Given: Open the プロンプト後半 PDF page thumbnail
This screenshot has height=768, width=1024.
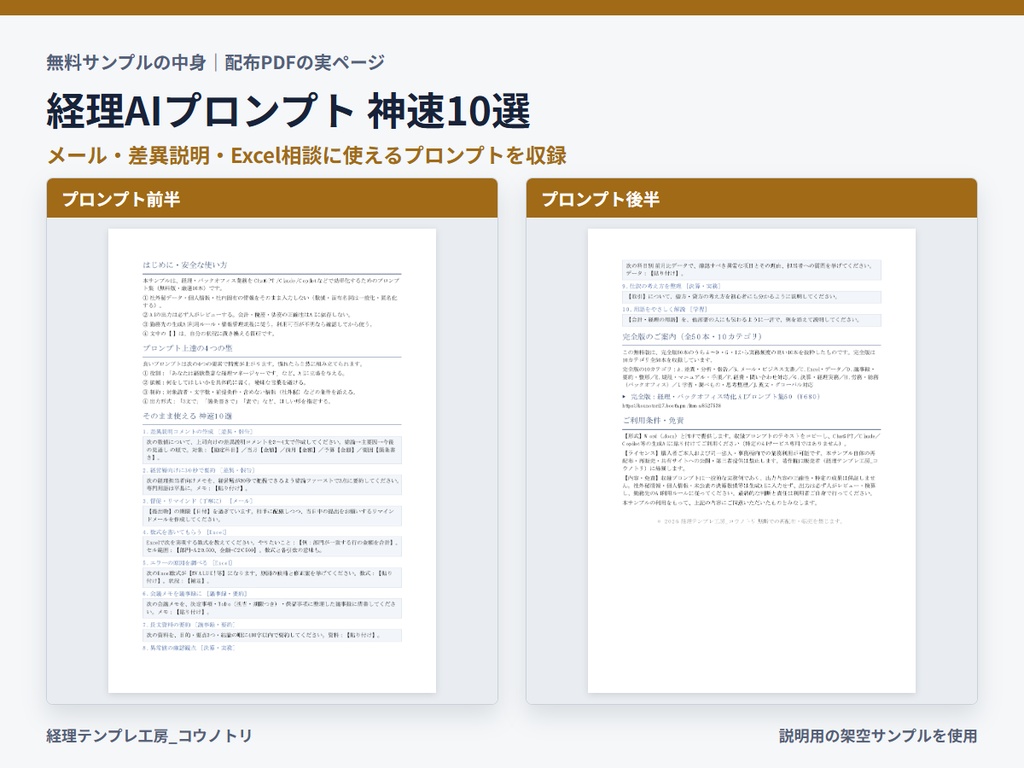Looking at the screenshot, I should 752,460.
